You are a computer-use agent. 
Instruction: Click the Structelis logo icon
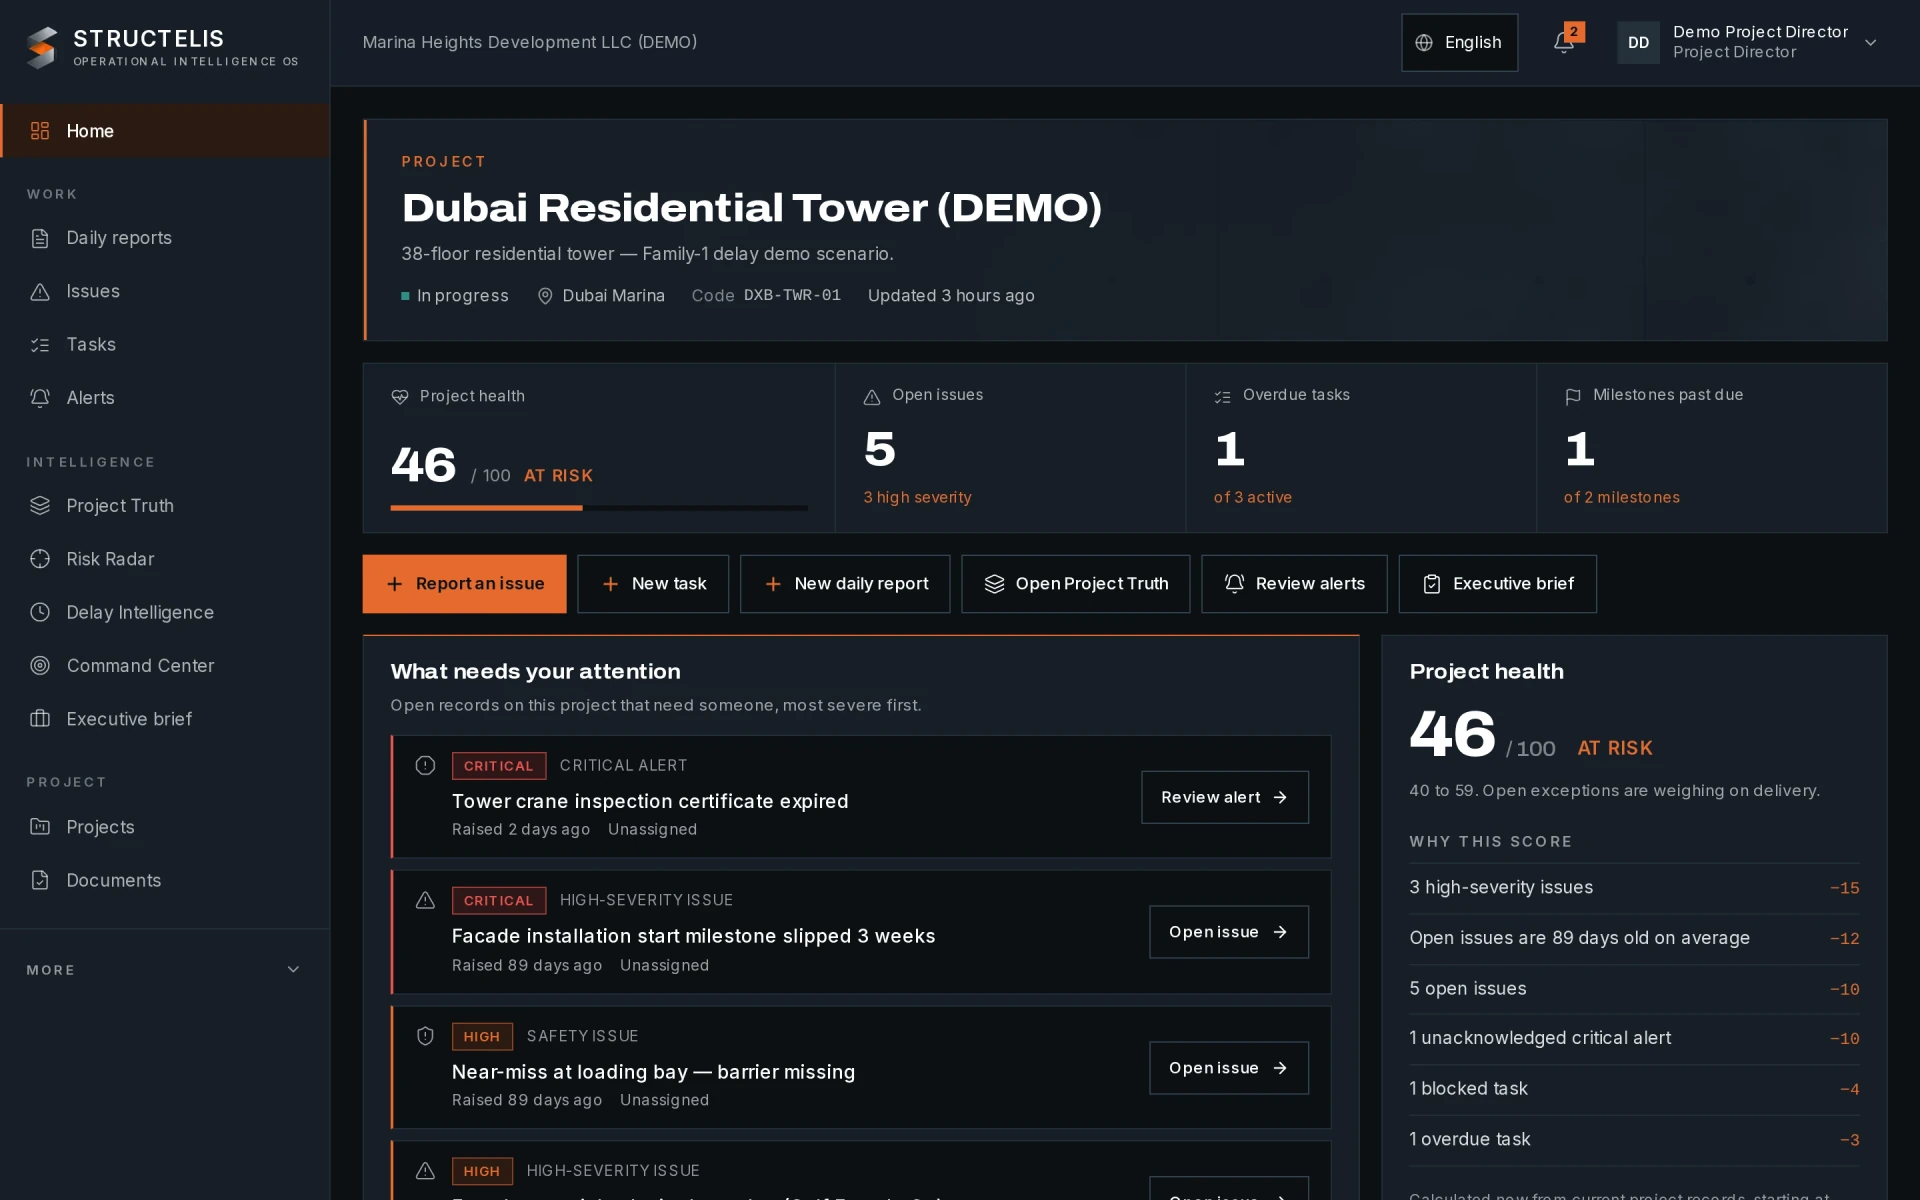tap(42, 47)
